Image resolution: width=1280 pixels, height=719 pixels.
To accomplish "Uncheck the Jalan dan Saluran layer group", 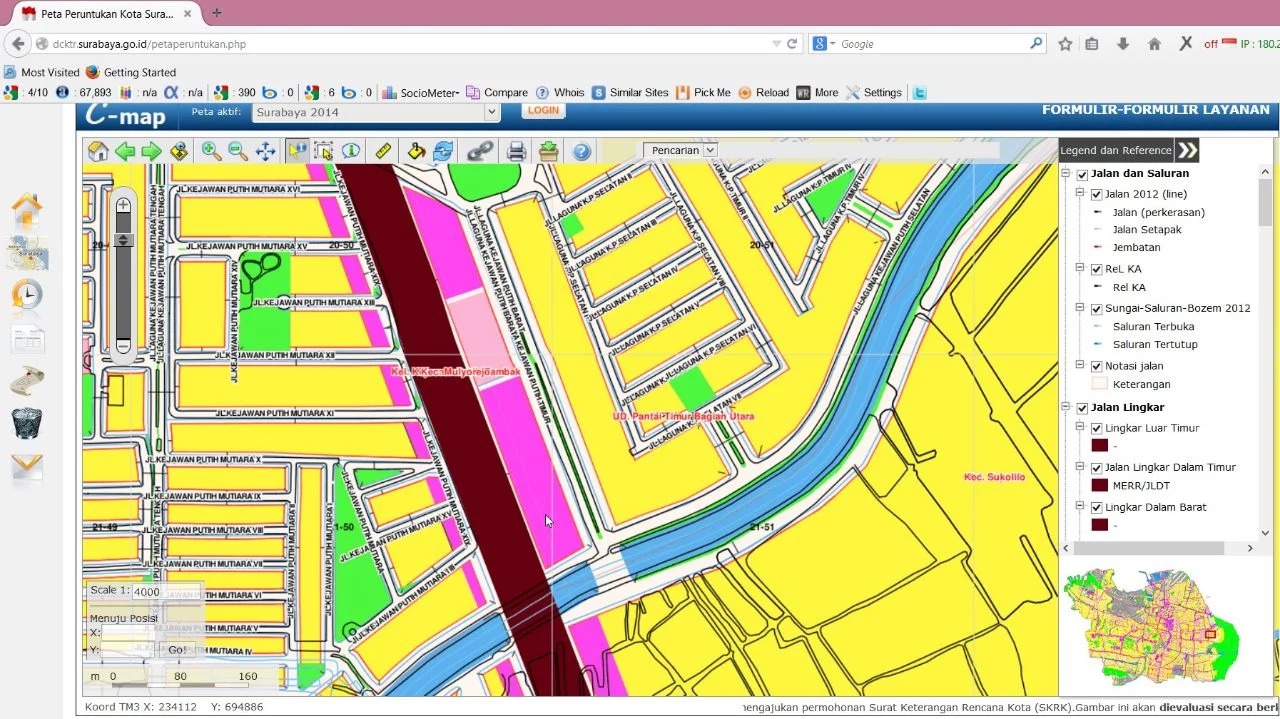I will pyautogui.click(x=1082, y=174).
